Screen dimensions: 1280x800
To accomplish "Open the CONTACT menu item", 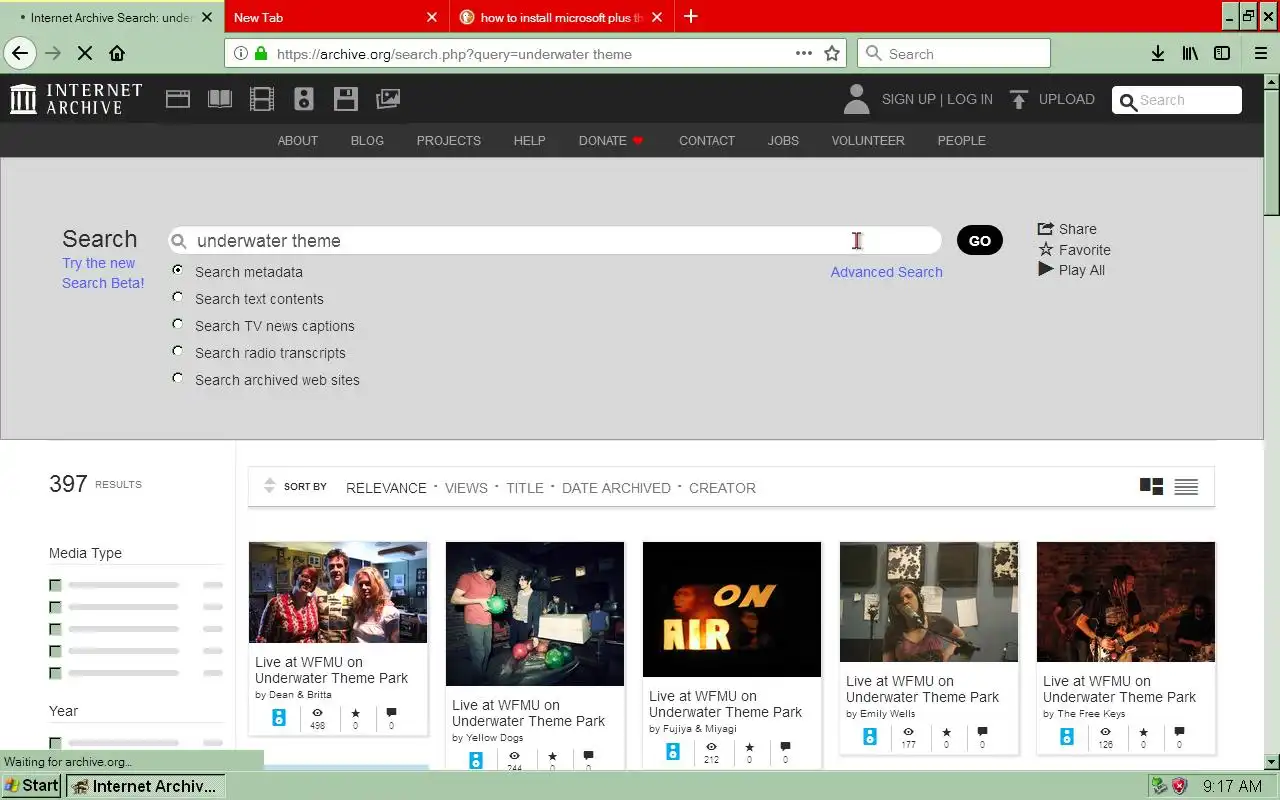I will (706, 141).
